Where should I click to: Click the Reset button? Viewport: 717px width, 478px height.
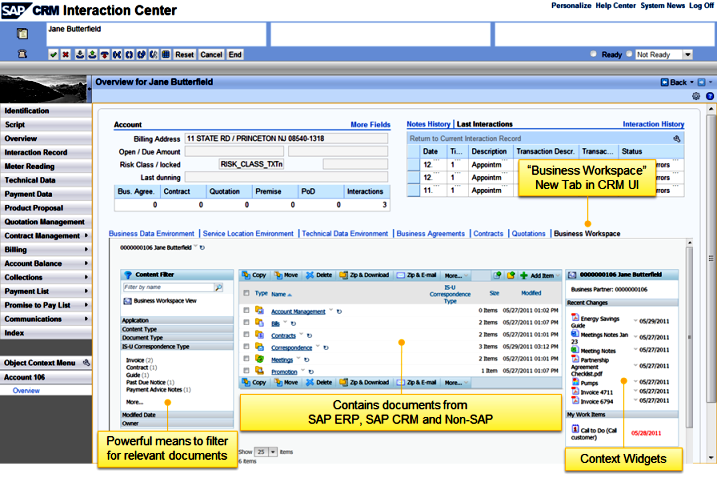click(x=185, y=54)
